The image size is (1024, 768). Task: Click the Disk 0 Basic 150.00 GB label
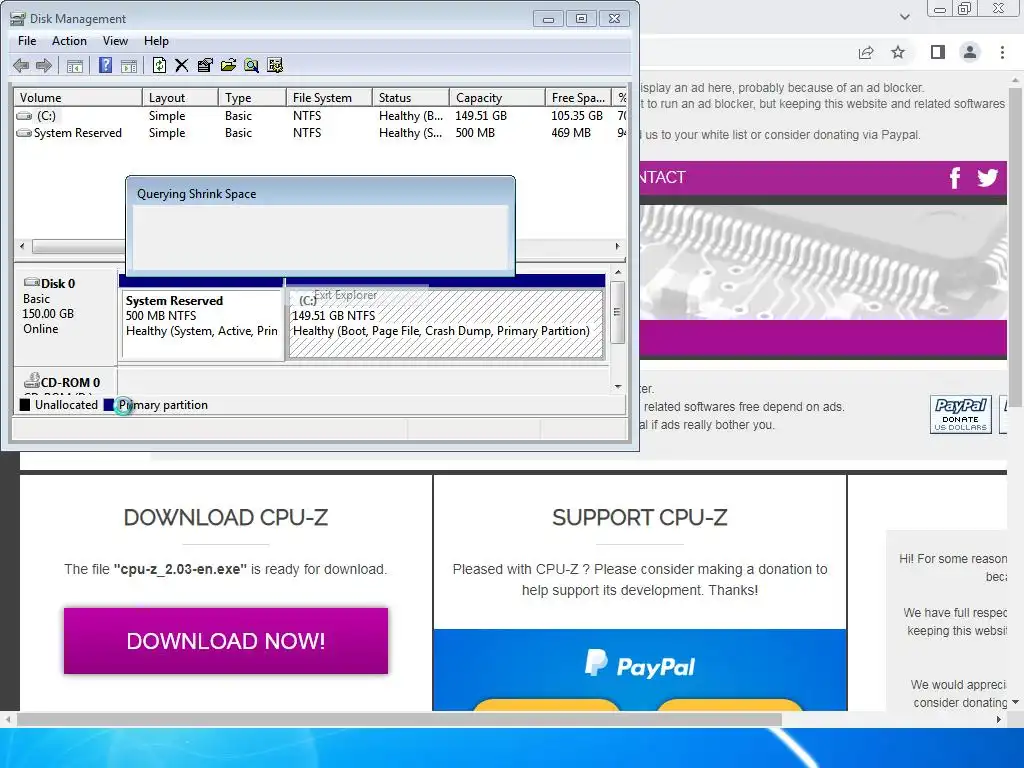(x=65, y=317)
